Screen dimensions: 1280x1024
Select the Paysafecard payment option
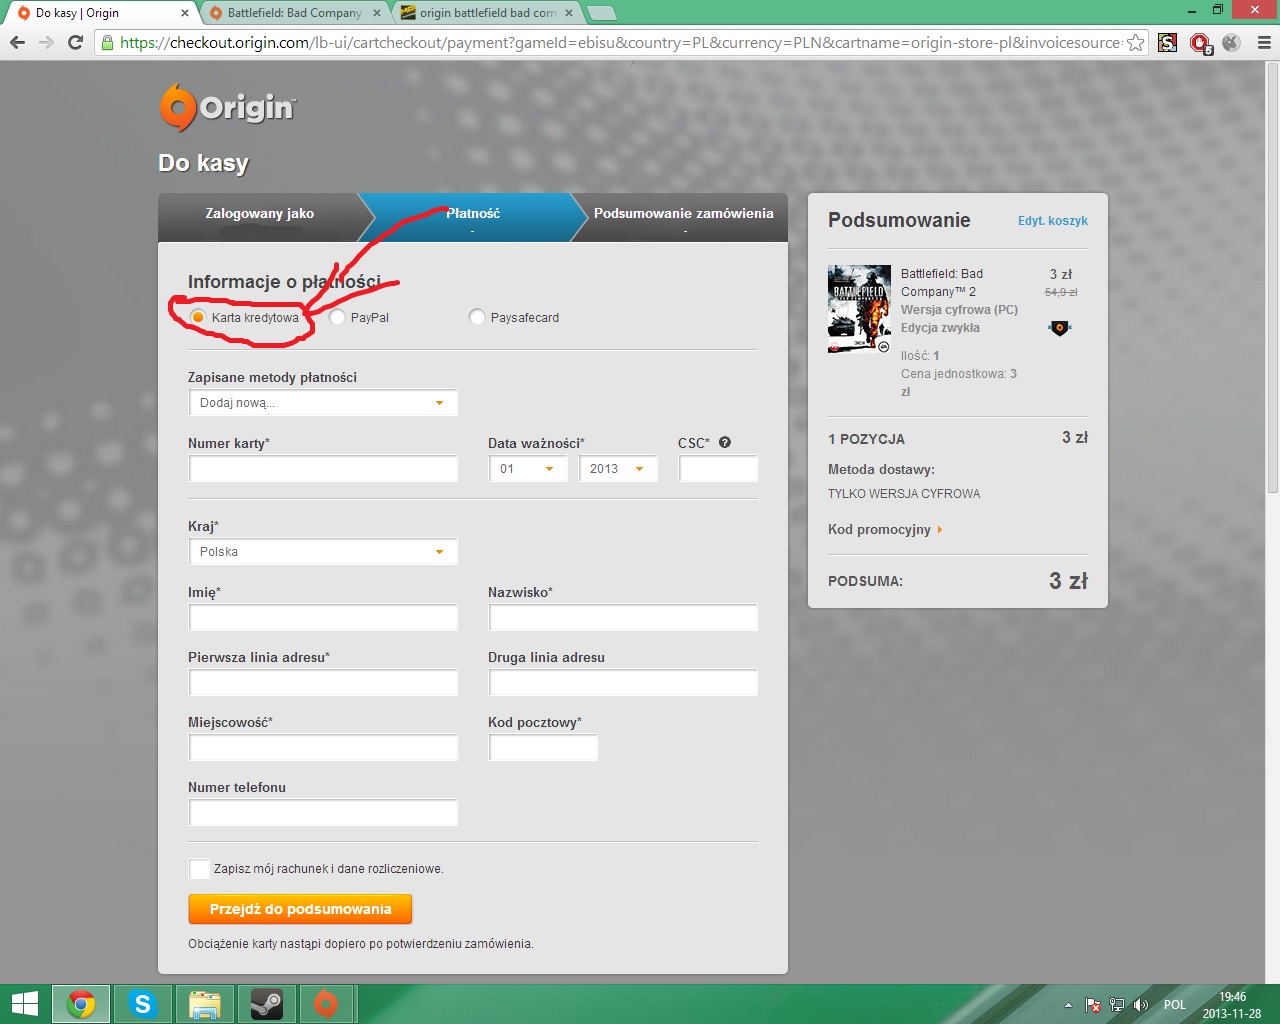tap(477, 317)
